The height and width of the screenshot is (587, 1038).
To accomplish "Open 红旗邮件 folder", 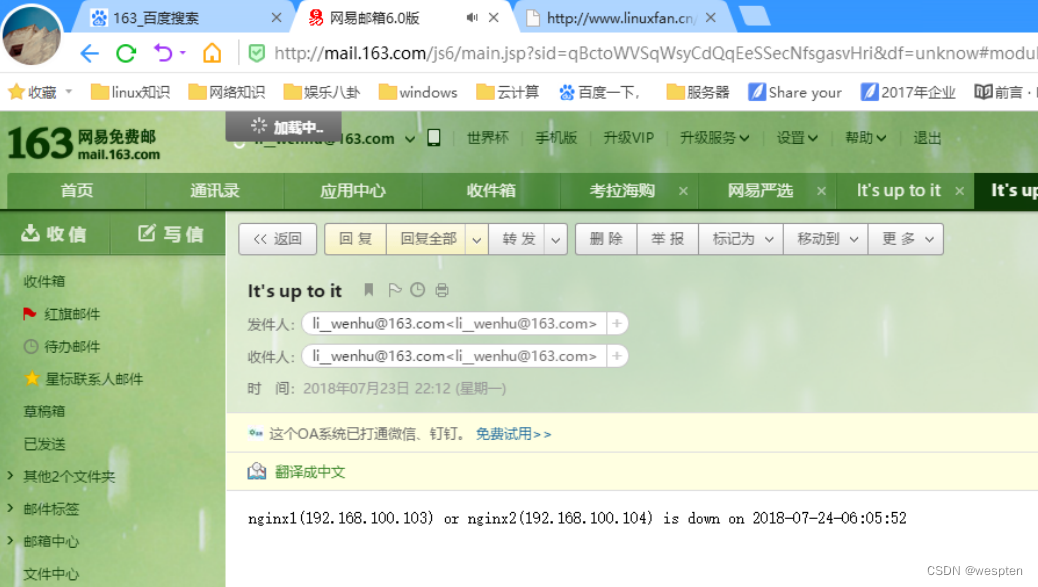I will tap(71, 314).
